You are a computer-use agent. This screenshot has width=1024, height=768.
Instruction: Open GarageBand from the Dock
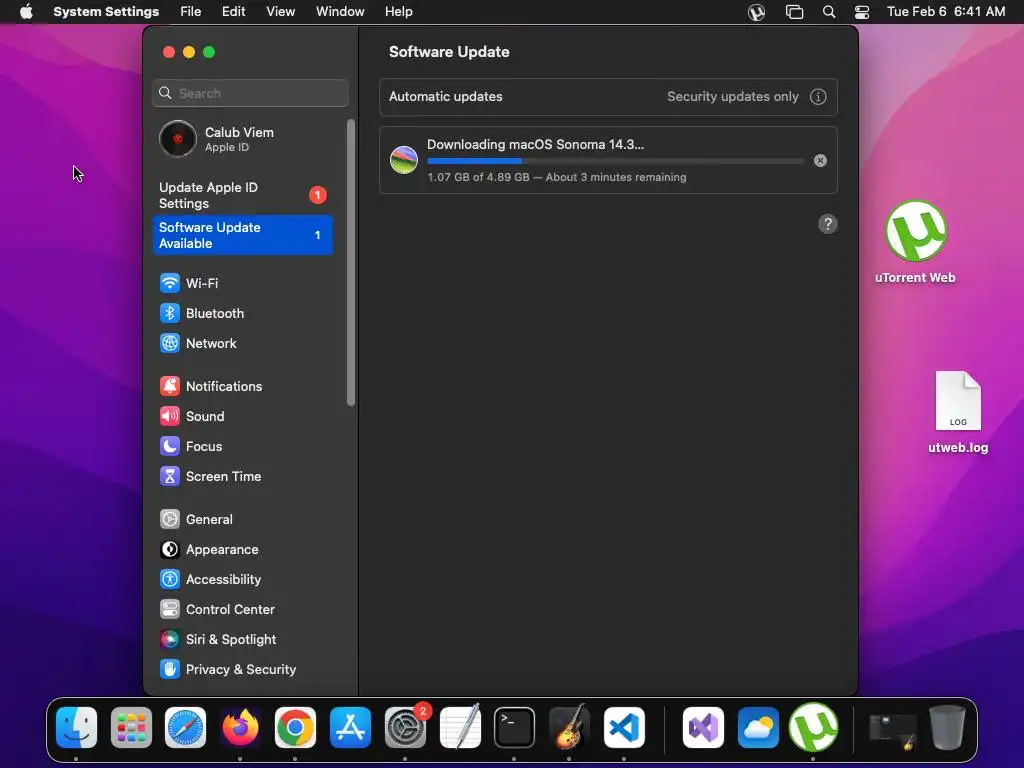(569, 728)
